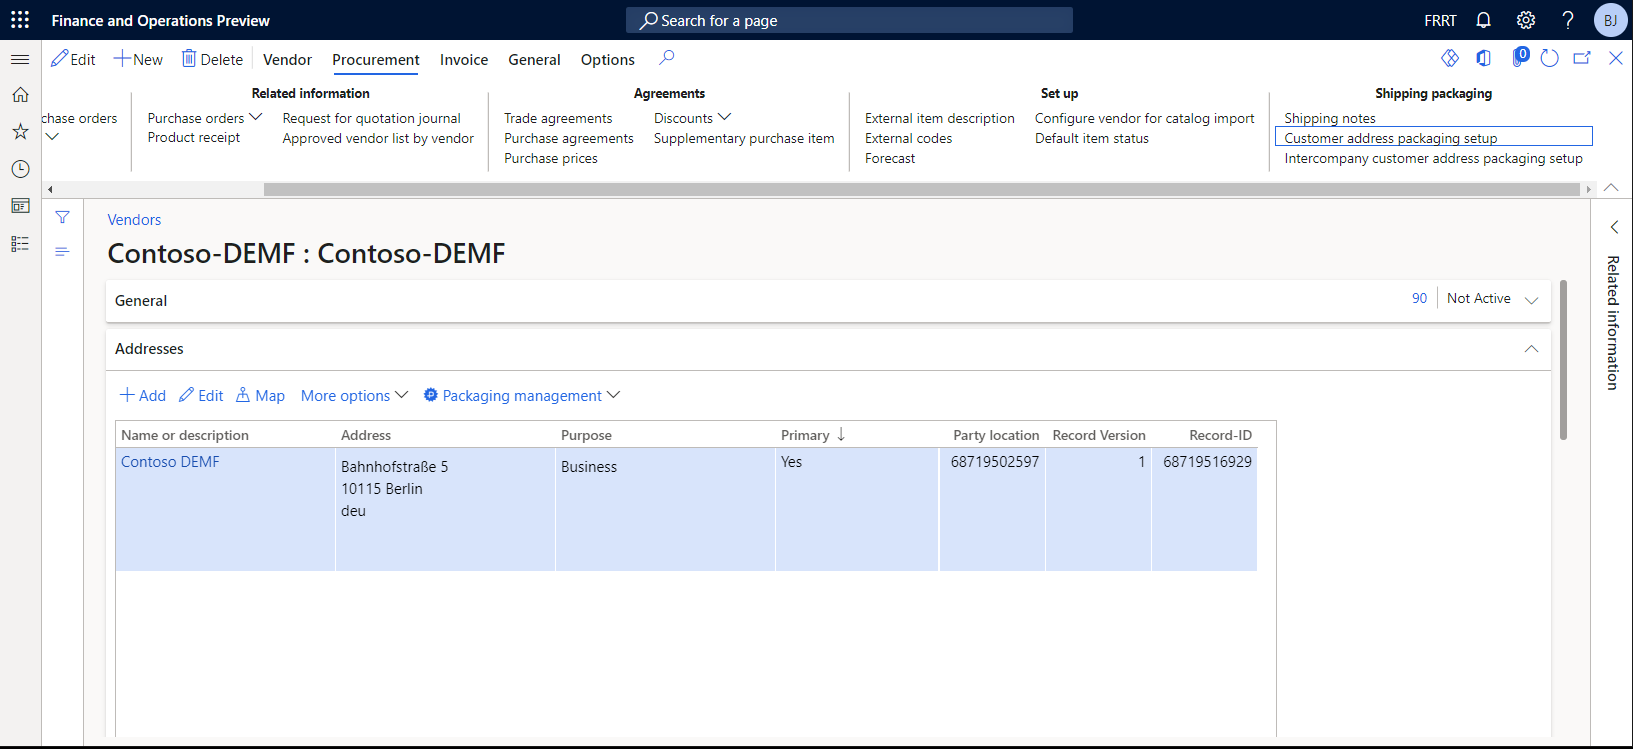Open Favorites star icon in sidebar

coord(20,131)
